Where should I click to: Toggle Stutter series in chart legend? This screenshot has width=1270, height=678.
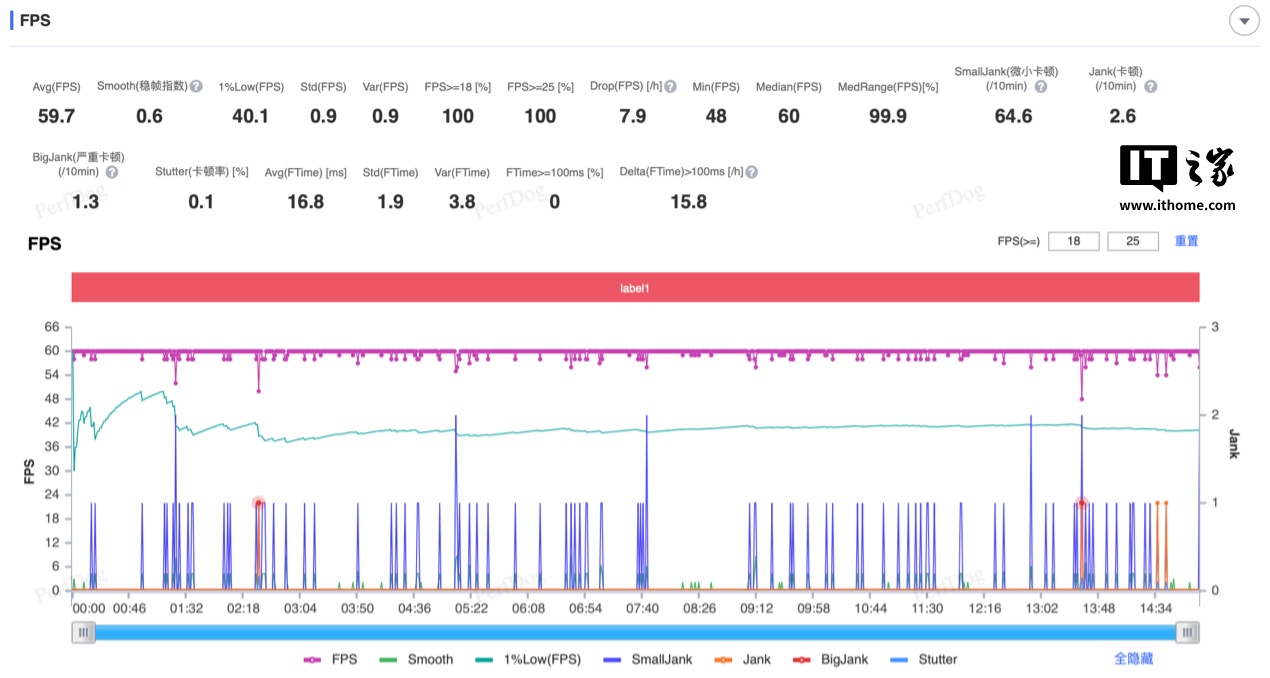click(925, 659)
